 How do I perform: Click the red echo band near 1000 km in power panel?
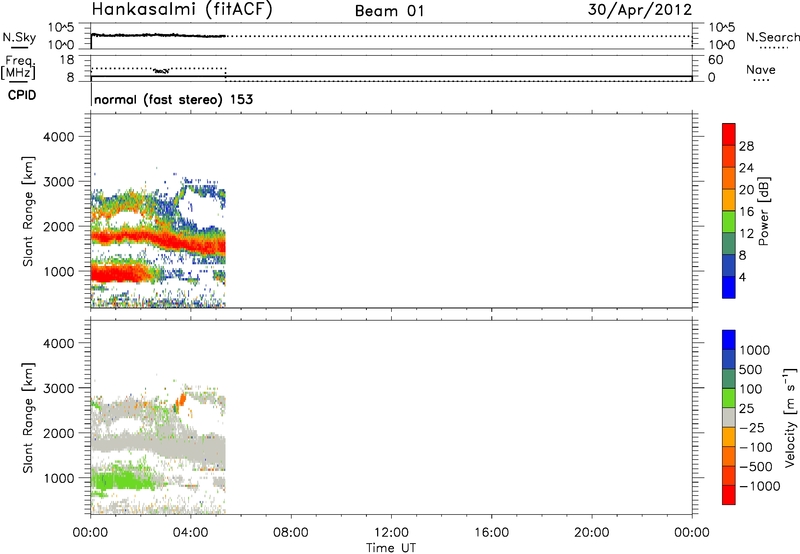click(120, 273)
